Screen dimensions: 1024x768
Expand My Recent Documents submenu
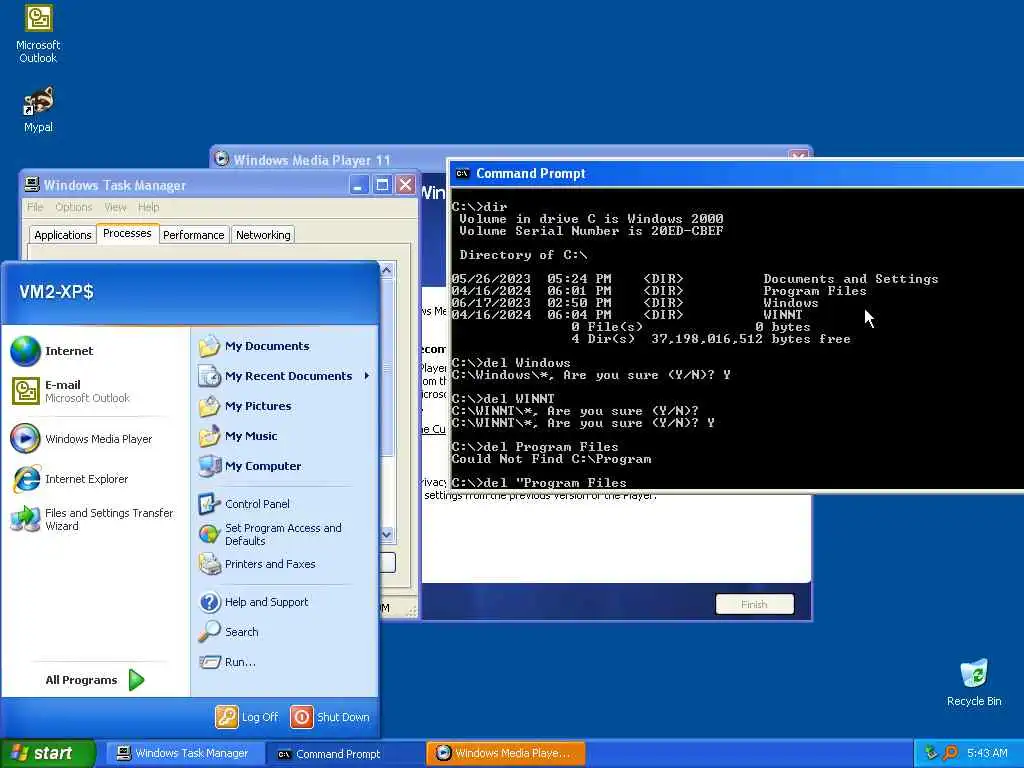tap(285, 376)
